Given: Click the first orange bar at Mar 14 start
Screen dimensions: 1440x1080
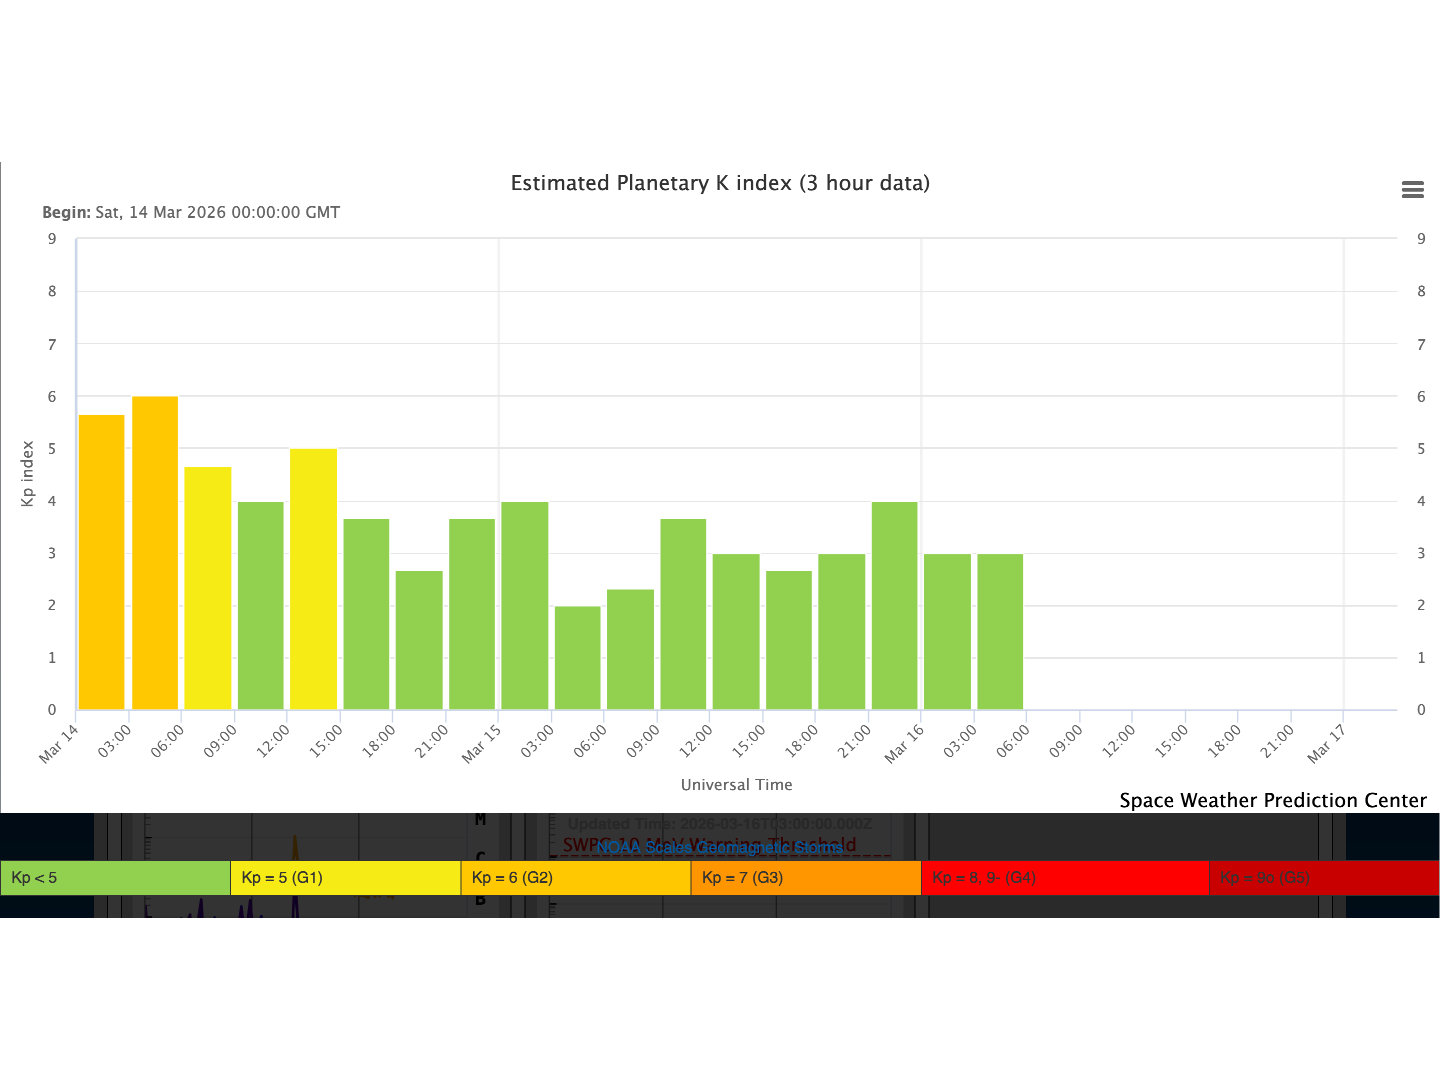Looking at the screenshot, I should [x=101, y=562].
